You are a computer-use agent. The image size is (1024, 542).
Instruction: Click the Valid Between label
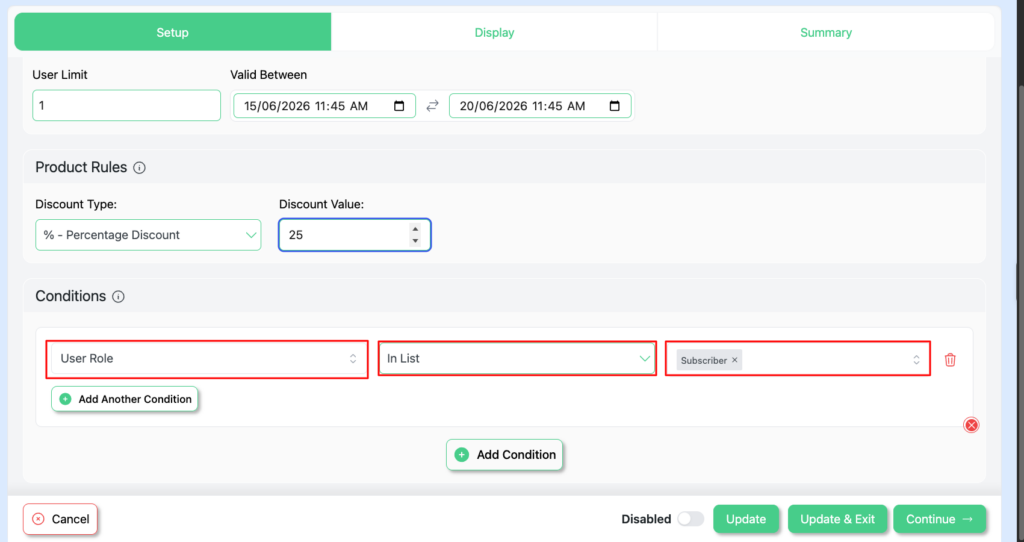coord(268,75)
